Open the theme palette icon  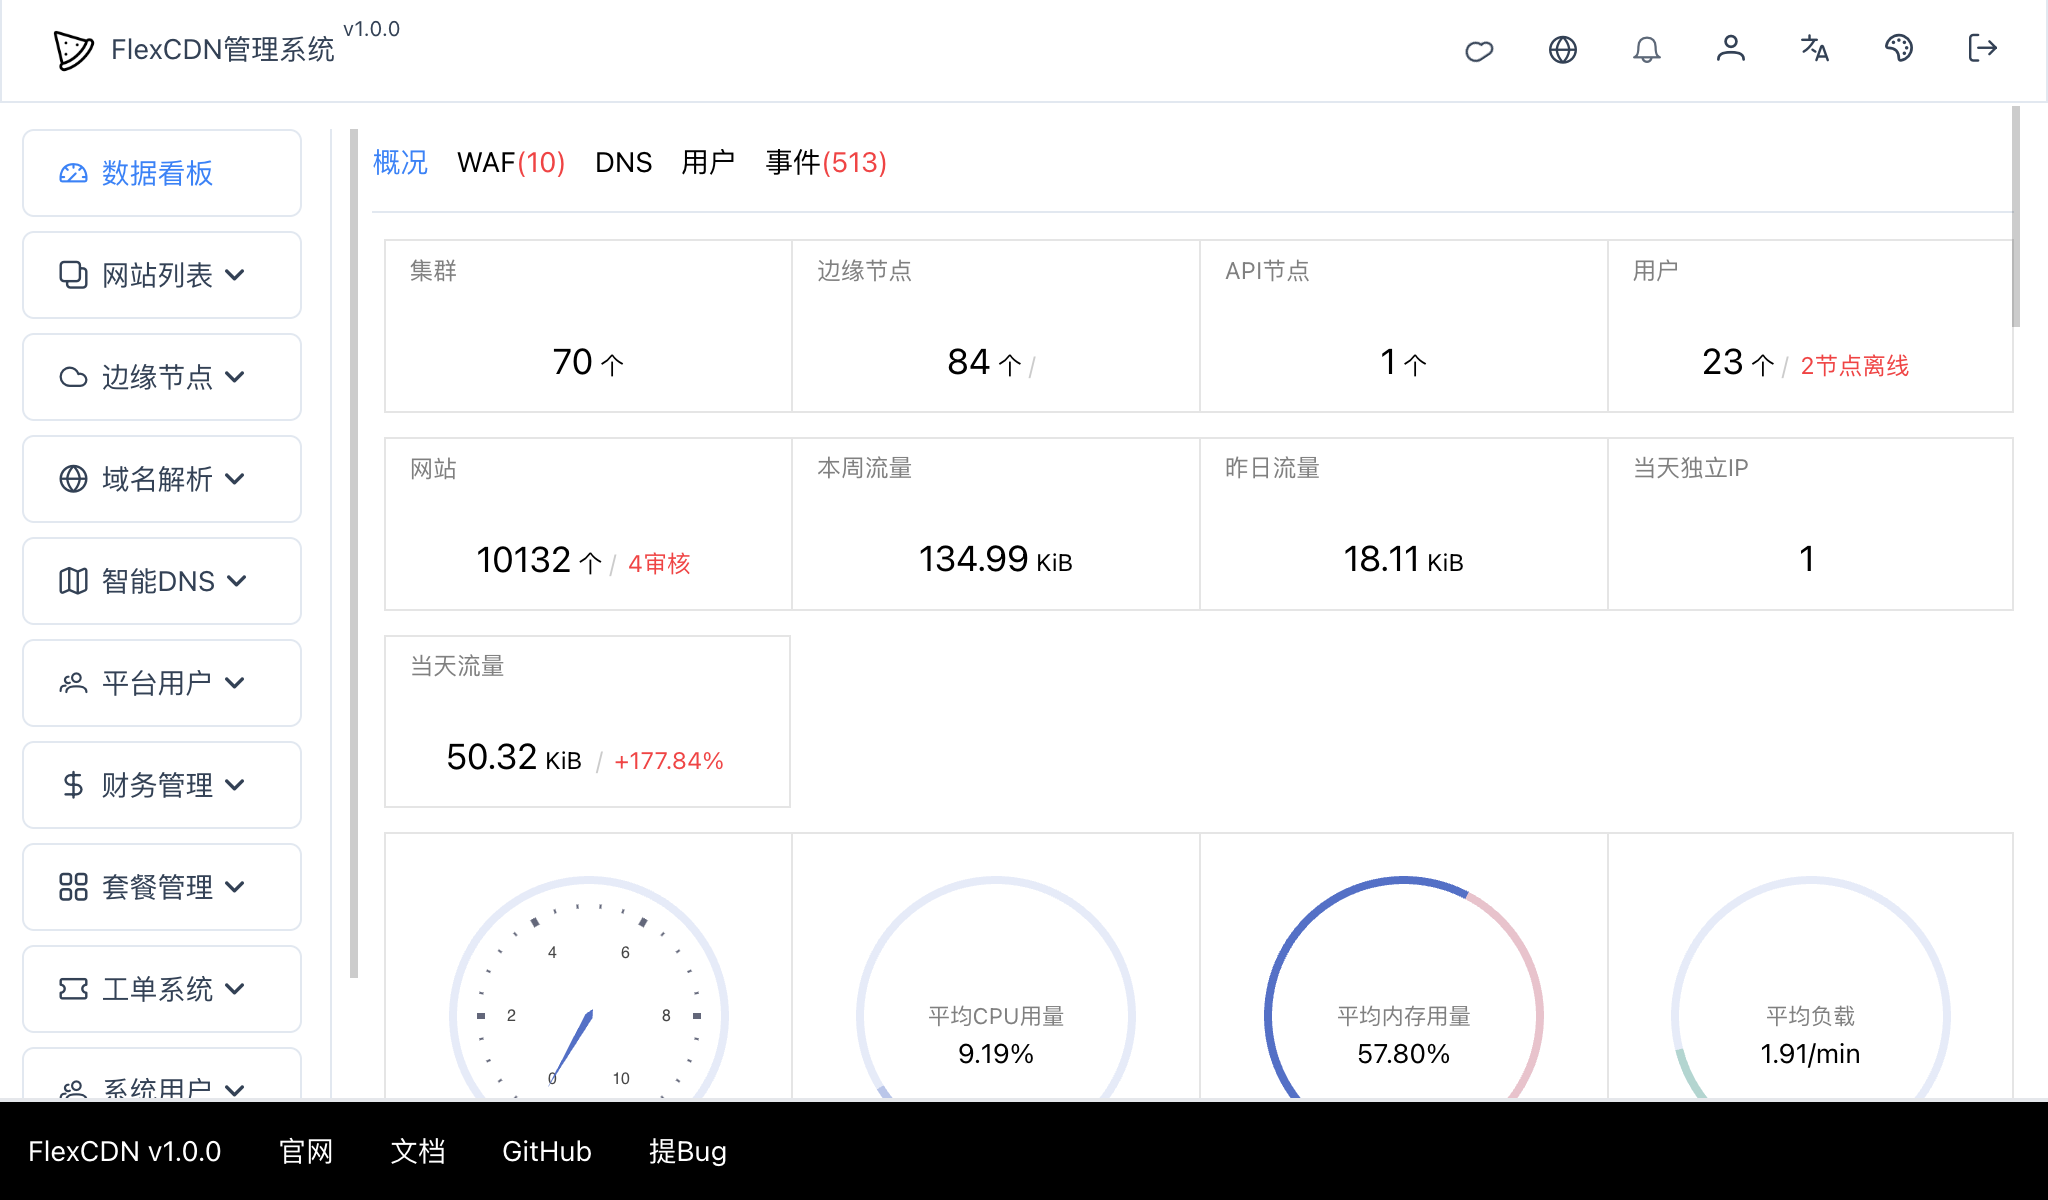point(1899,50)
